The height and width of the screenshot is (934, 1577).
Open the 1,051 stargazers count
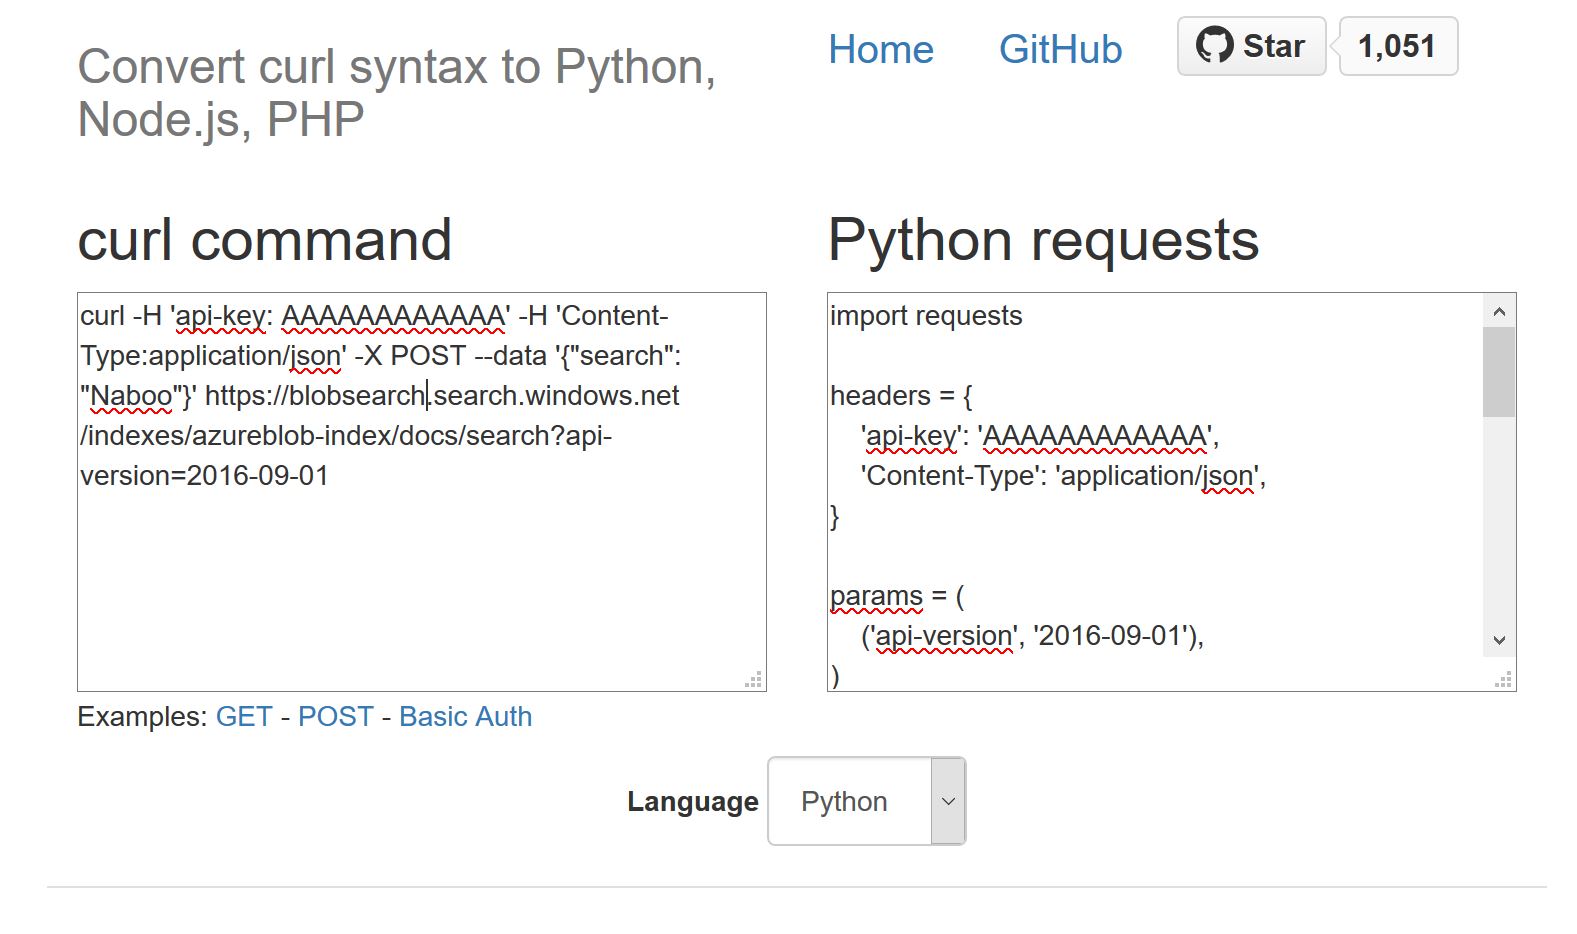(1397, 46)
